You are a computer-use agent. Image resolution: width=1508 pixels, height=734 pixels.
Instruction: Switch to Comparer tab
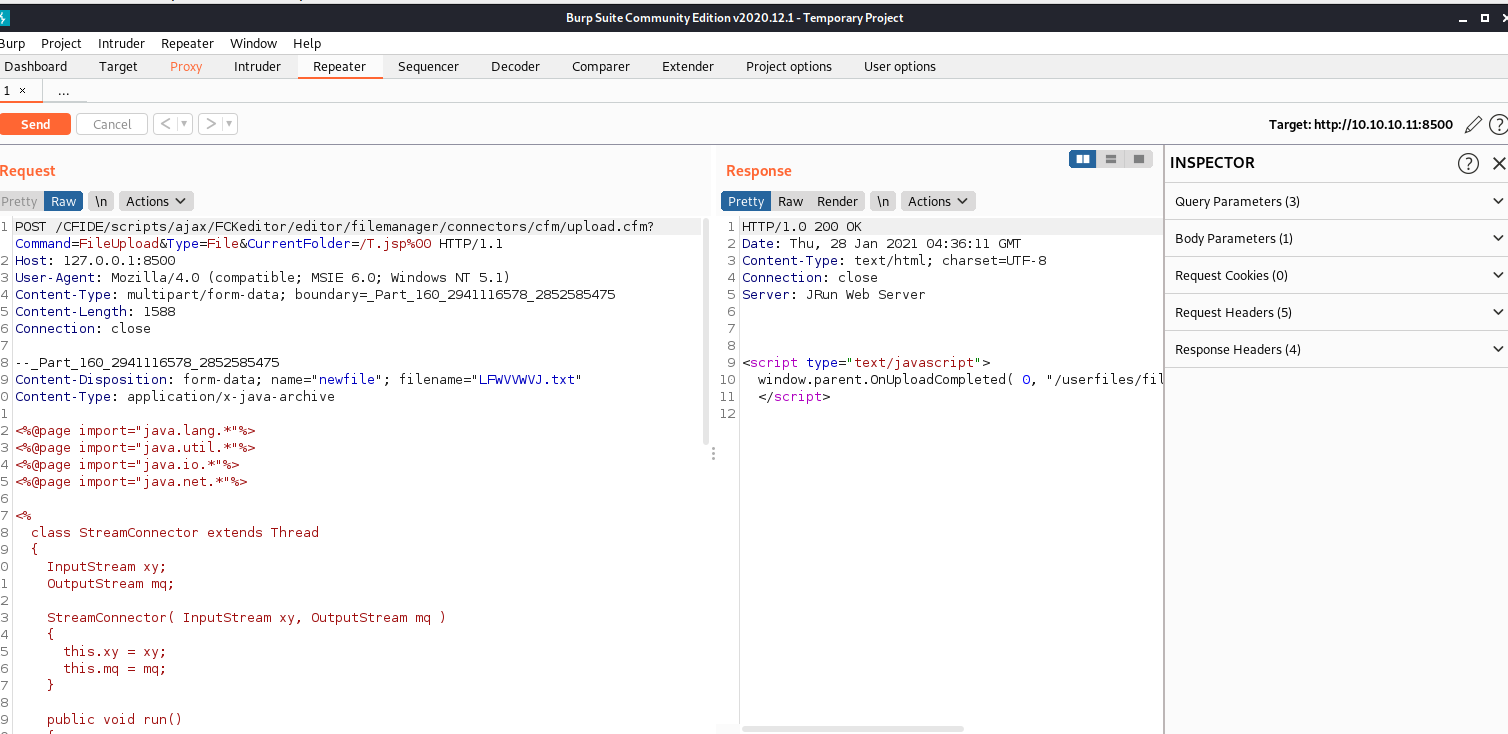click(x=601, y=66)
